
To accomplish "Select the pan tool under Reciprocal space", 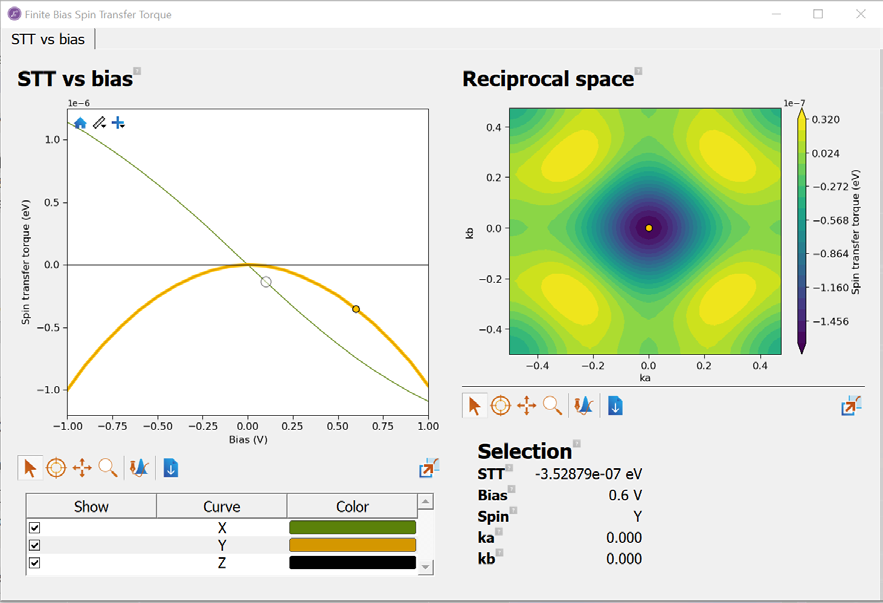I will click(527, 405).
